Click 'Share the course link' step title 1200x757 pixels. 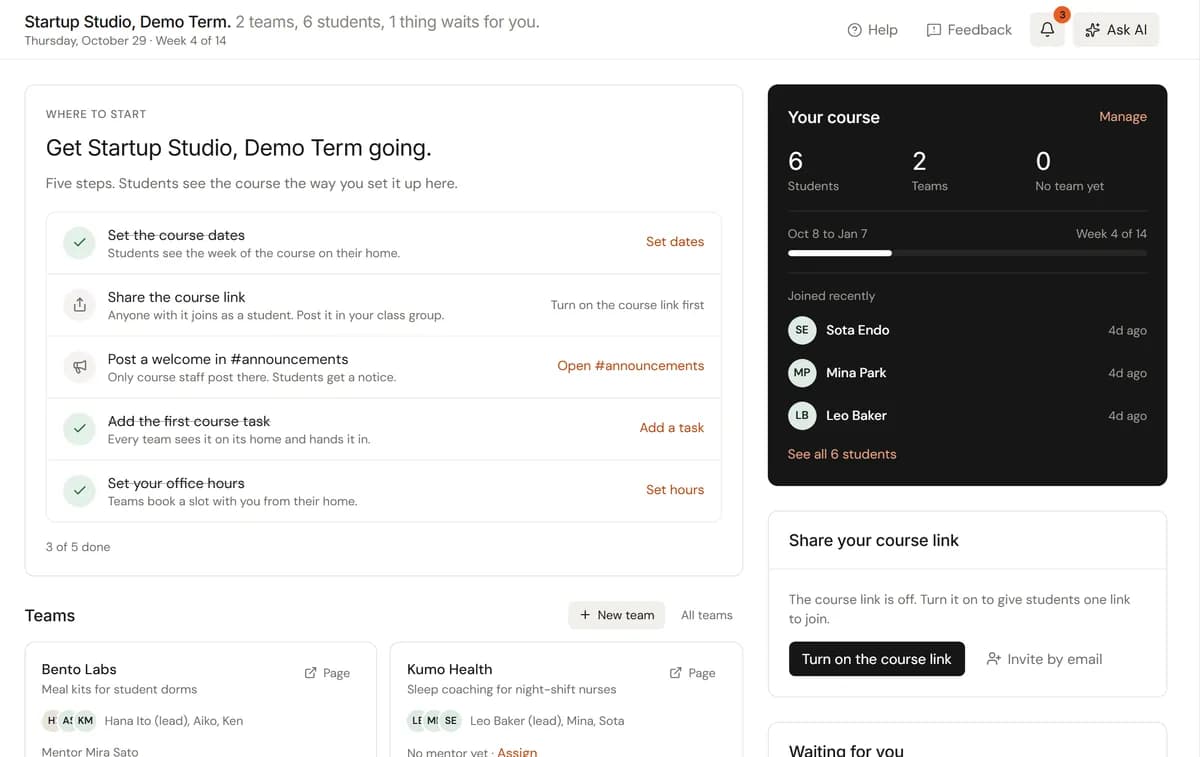(176, 297)
